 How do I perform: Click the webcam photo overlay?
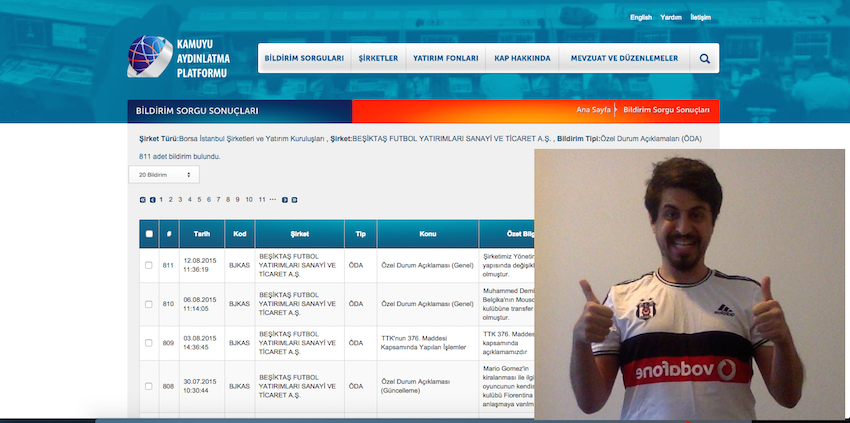[690, 284]
